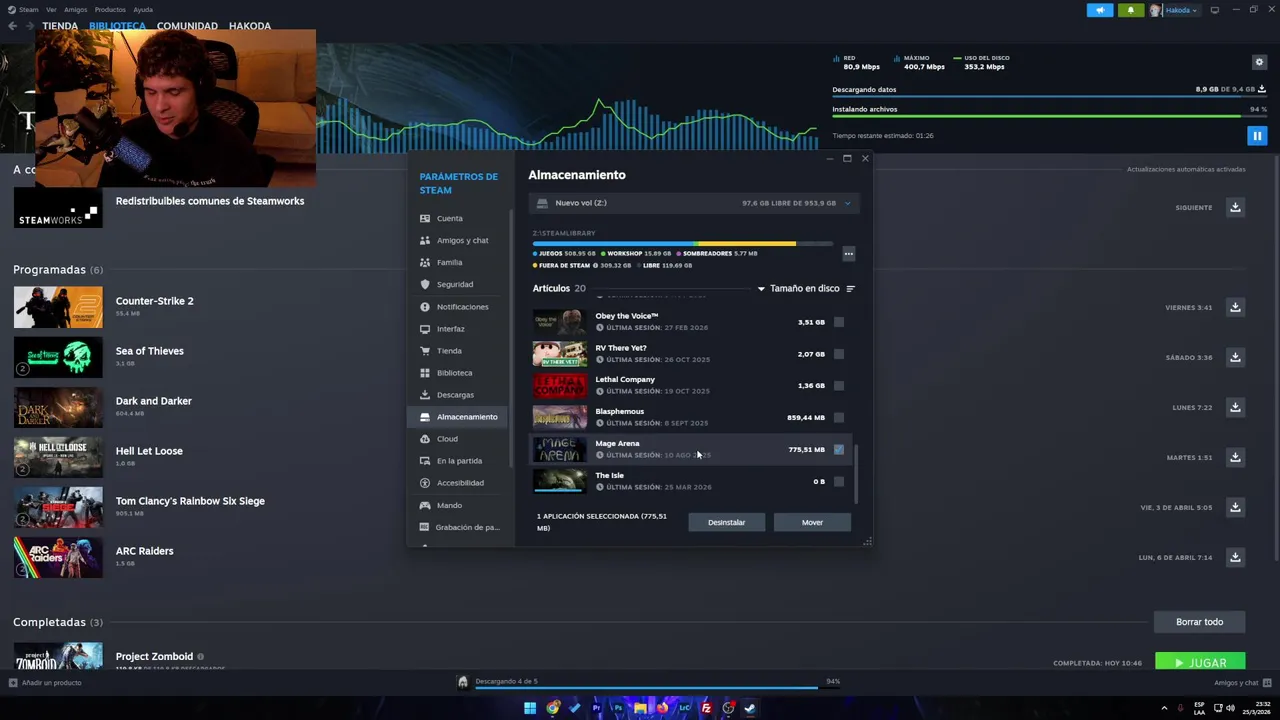The width and height of the screenshot is (1280, 720).
Task: Toggle sort order icon beside Tamaño en disco
Action: click(850, 289)
